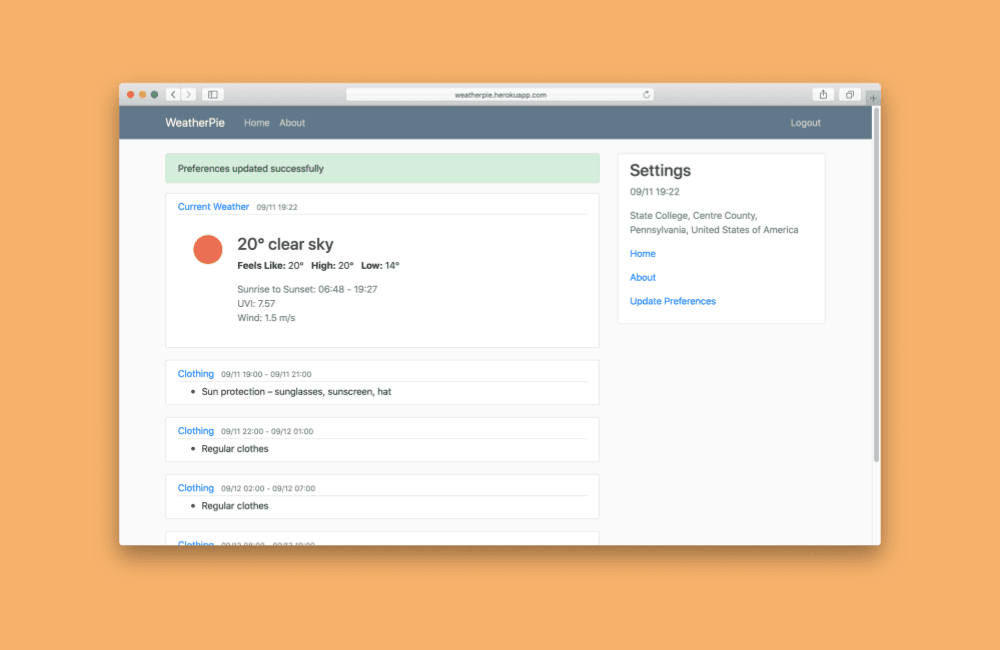Viewport: 1000px width, 650px height.
Task: Click Regular clothes under the 09/11 22:00 card
Action: [x=235, y=448]
